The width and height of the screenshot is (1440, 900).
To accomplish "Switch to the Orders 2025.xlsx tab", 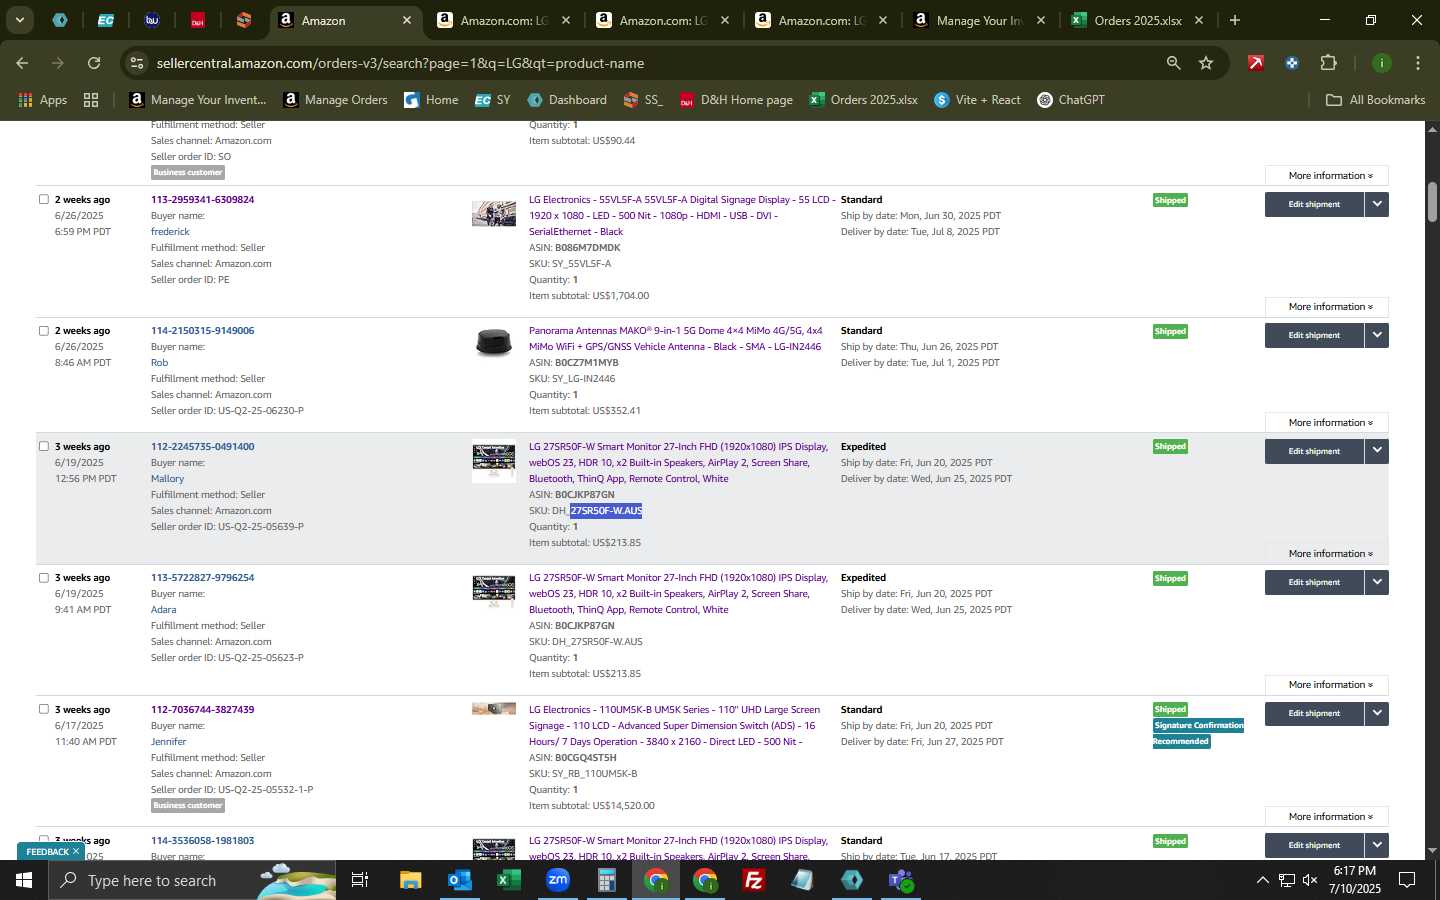I will (x=1137, y=20).
